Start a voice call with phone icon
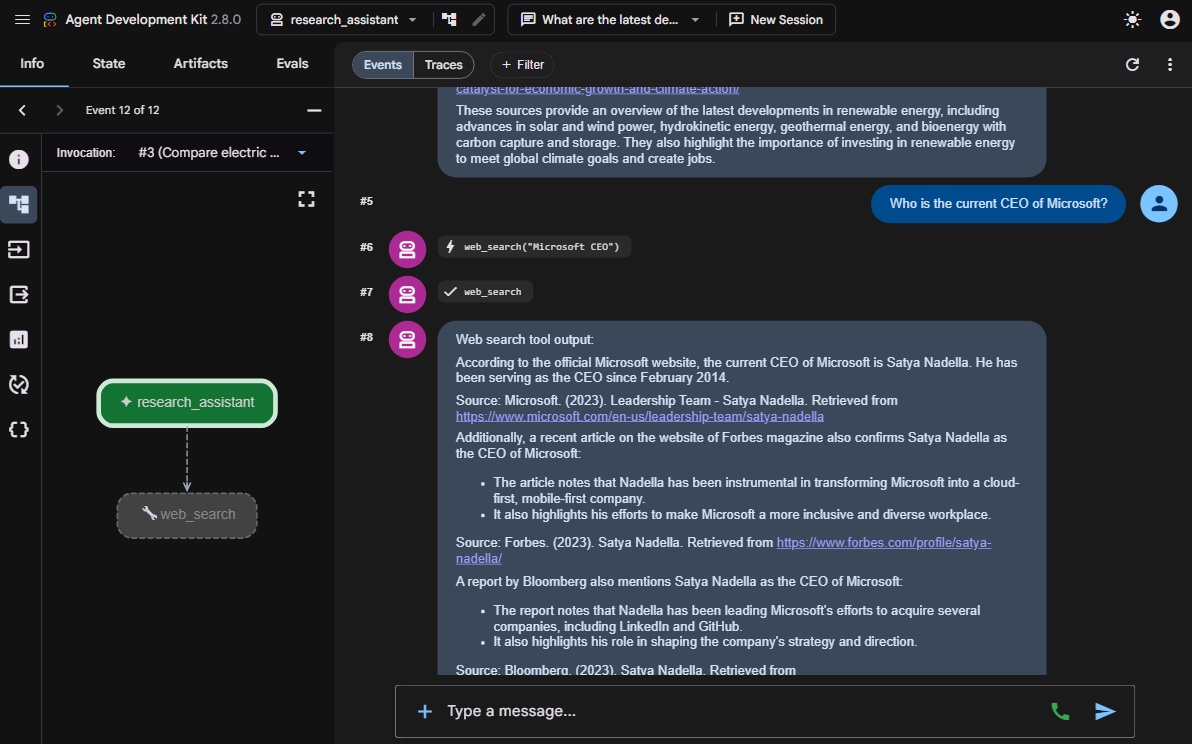 (1060, 712)
